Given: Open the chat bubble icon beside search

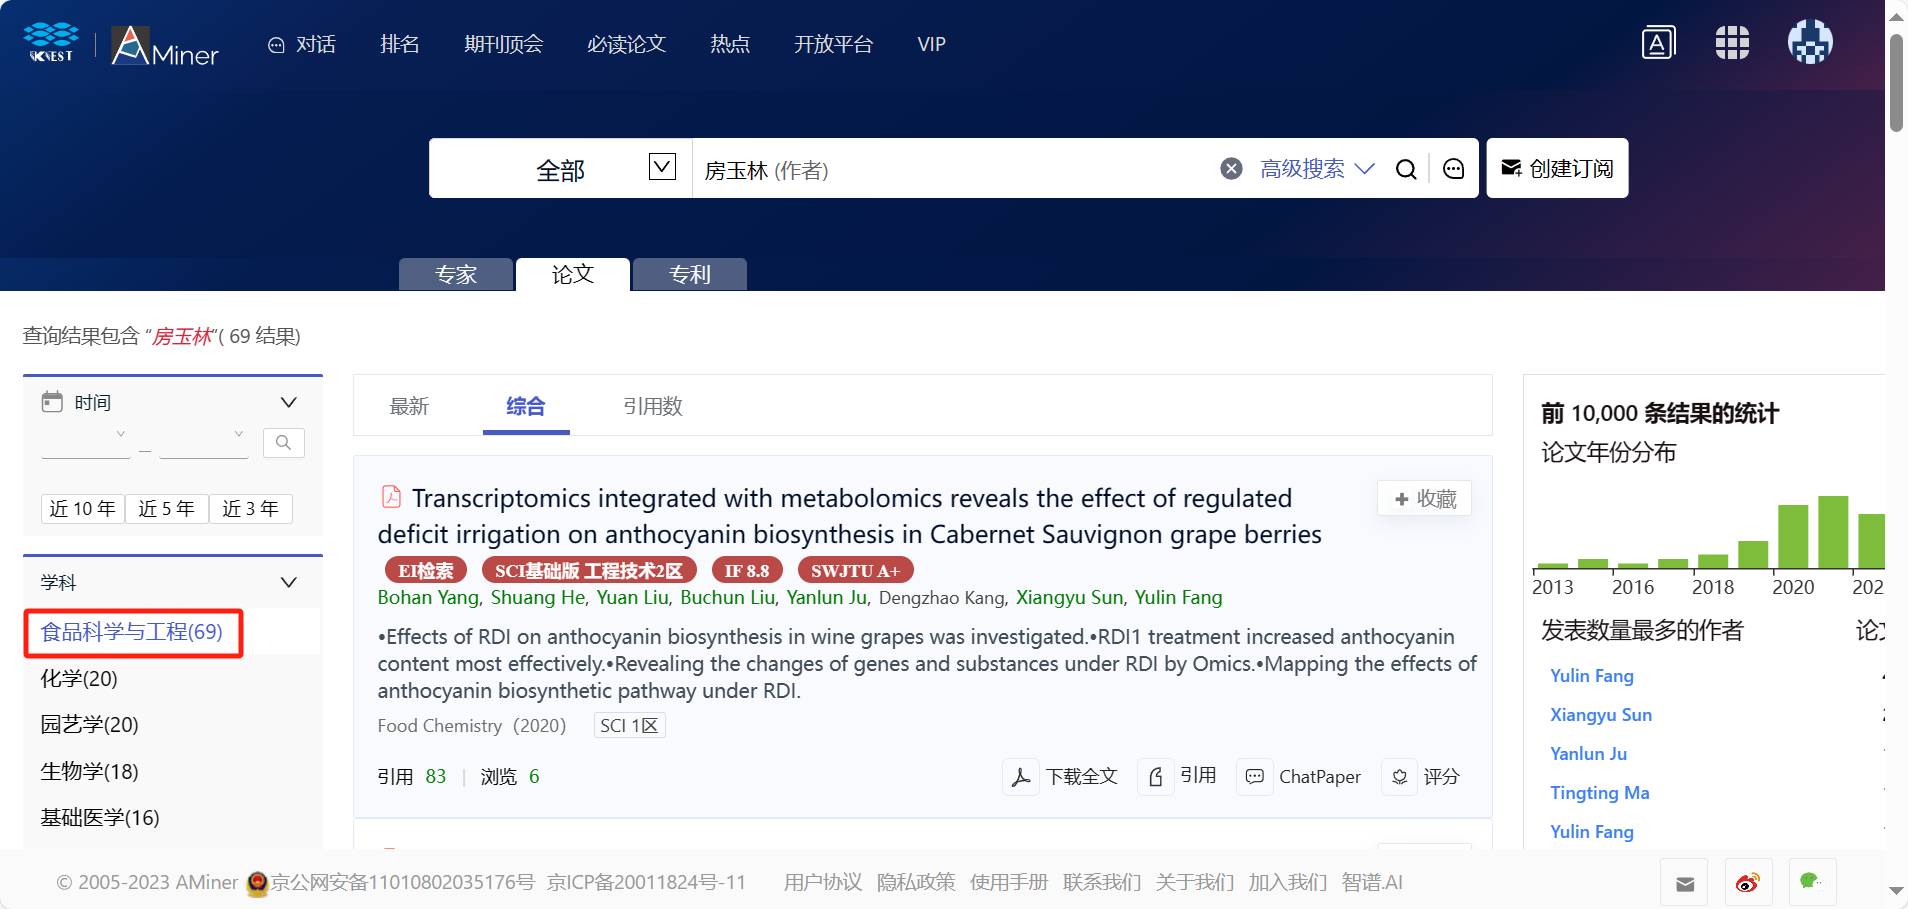Looking at the screenshot, I should [1453, 169].
